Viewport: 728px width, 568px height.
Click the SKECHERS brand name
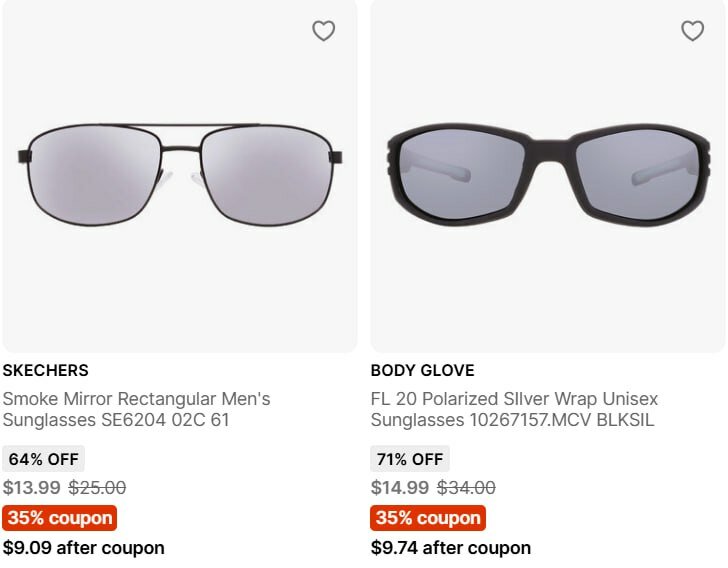tap(45, 370)
